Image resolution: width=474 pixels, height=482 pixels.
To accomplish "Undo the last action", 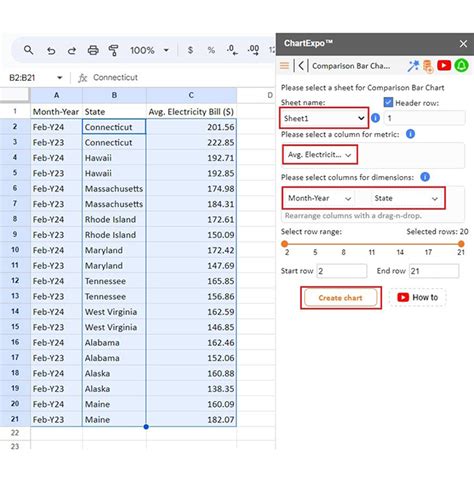I will [51, 51].
